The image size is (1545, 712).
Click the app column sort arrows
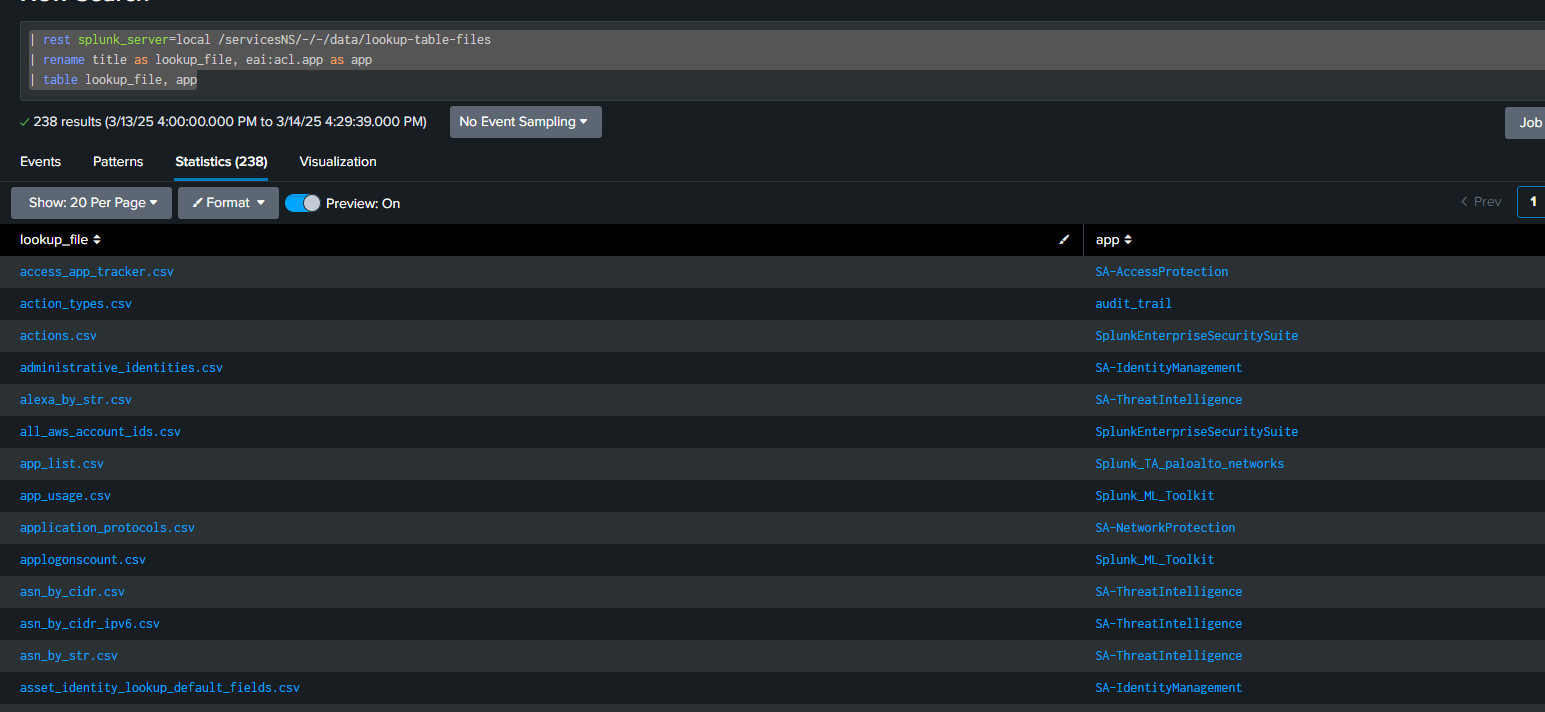(1128, 240)
